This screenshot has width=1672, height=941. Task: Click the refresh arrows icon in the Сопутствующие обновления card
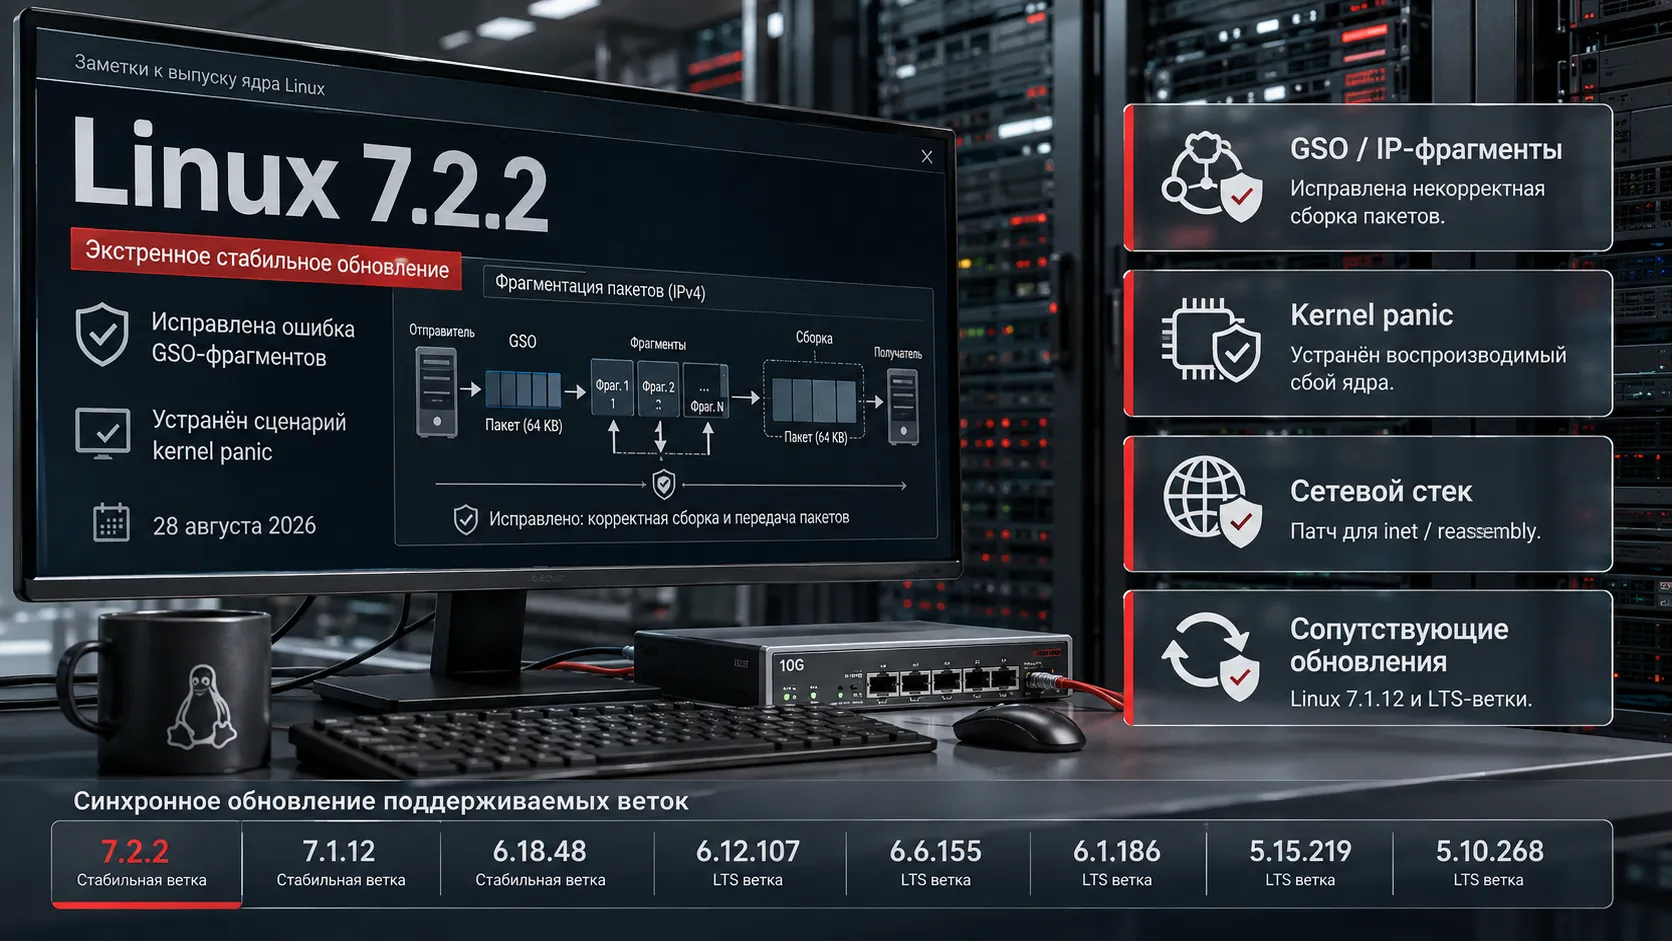click(x=1211, y=656)
